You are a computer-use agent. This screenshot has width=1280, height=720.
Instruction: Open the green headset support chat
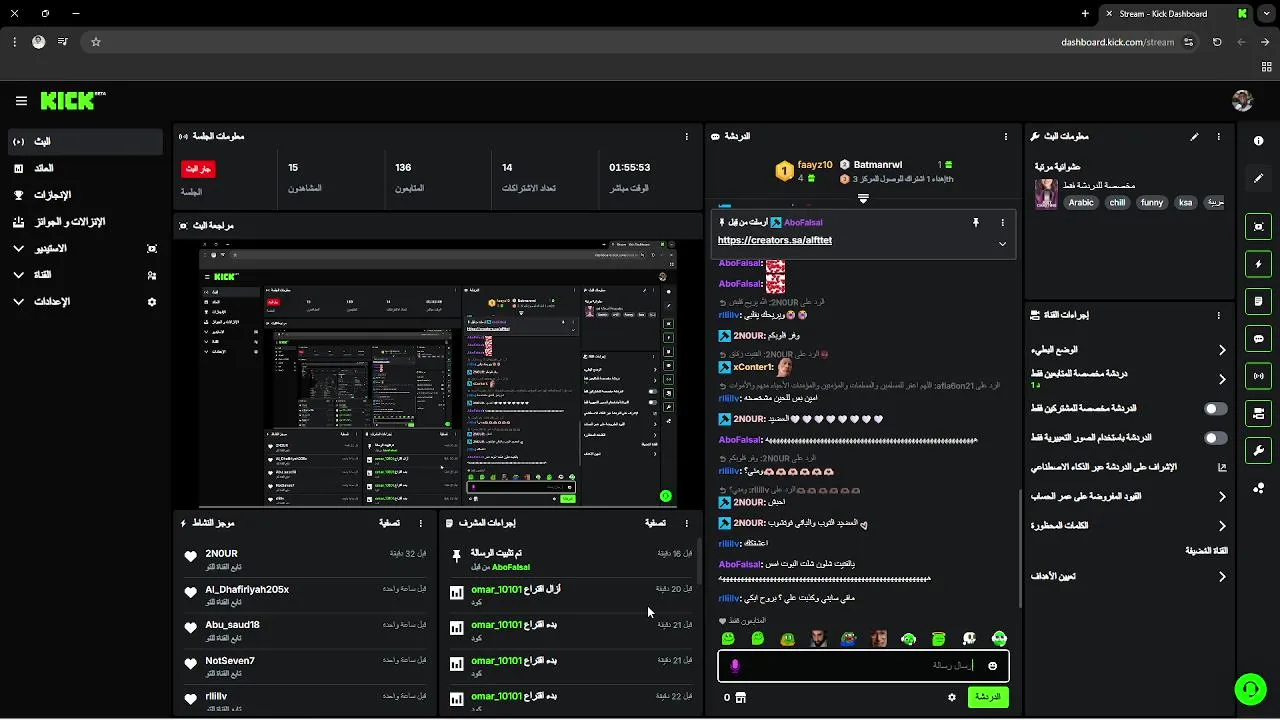click(1249, 688)
